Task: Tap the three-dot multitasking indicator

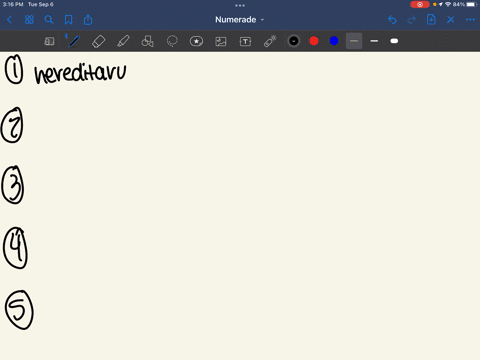Action: [240, 5]
